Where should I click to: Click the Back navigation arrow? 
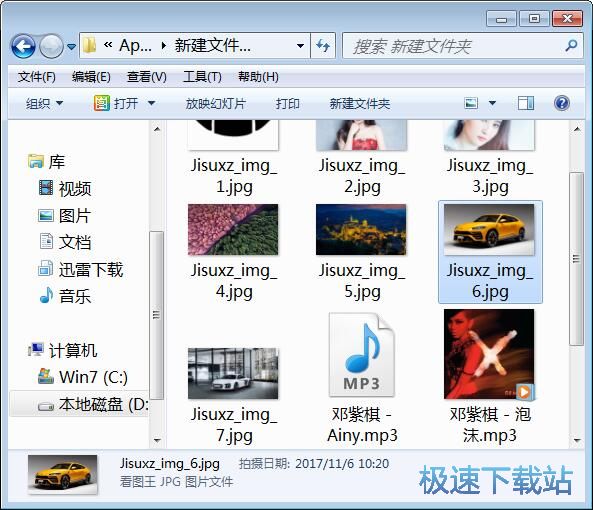pyautogui.click(x=23, y=46)
